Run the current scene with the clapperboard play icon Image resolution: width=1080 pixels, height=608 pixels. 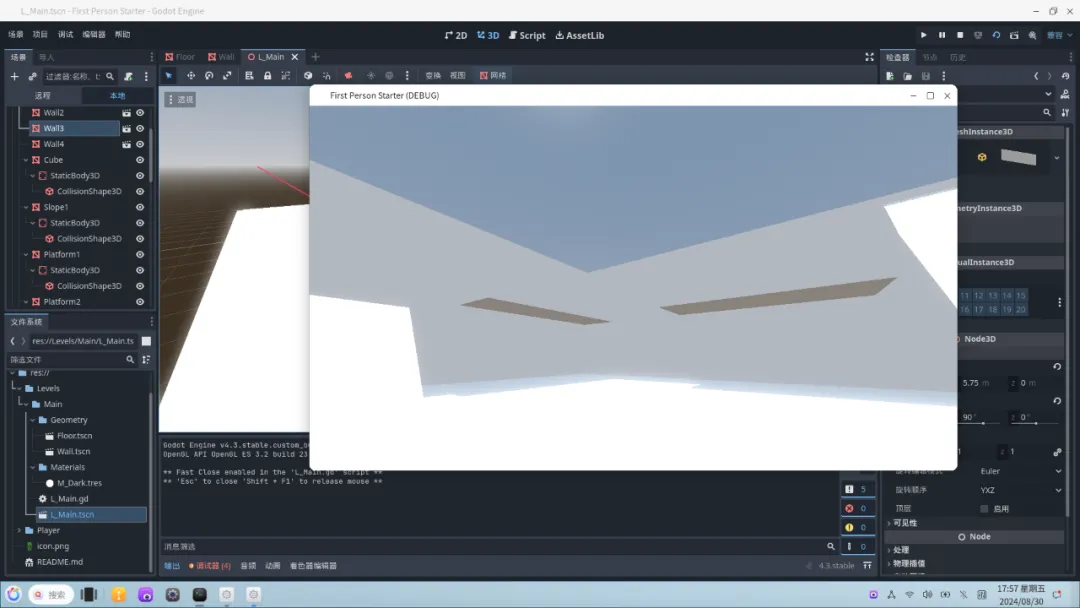pyautogui.click(x=1014, y=35)
